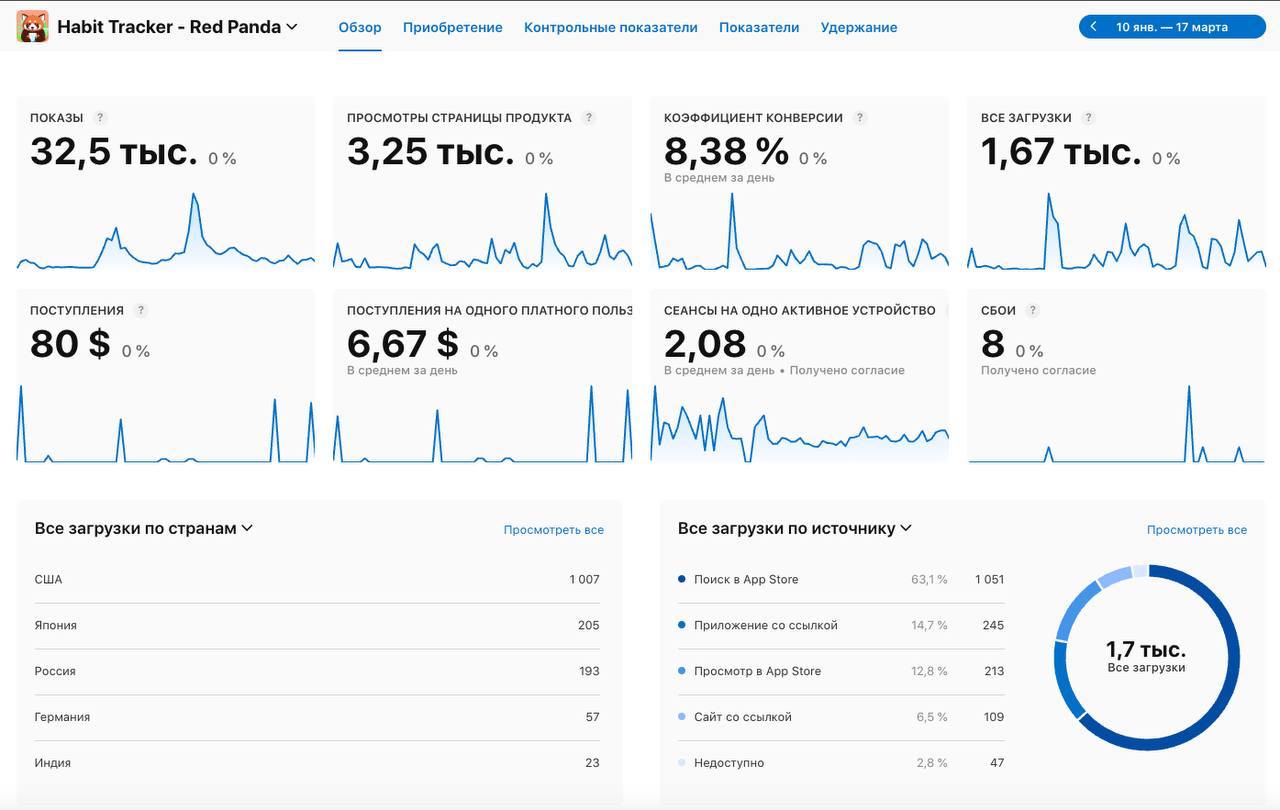Click the dark blue legend dot for Просмотр в App Store

(682, 670)
